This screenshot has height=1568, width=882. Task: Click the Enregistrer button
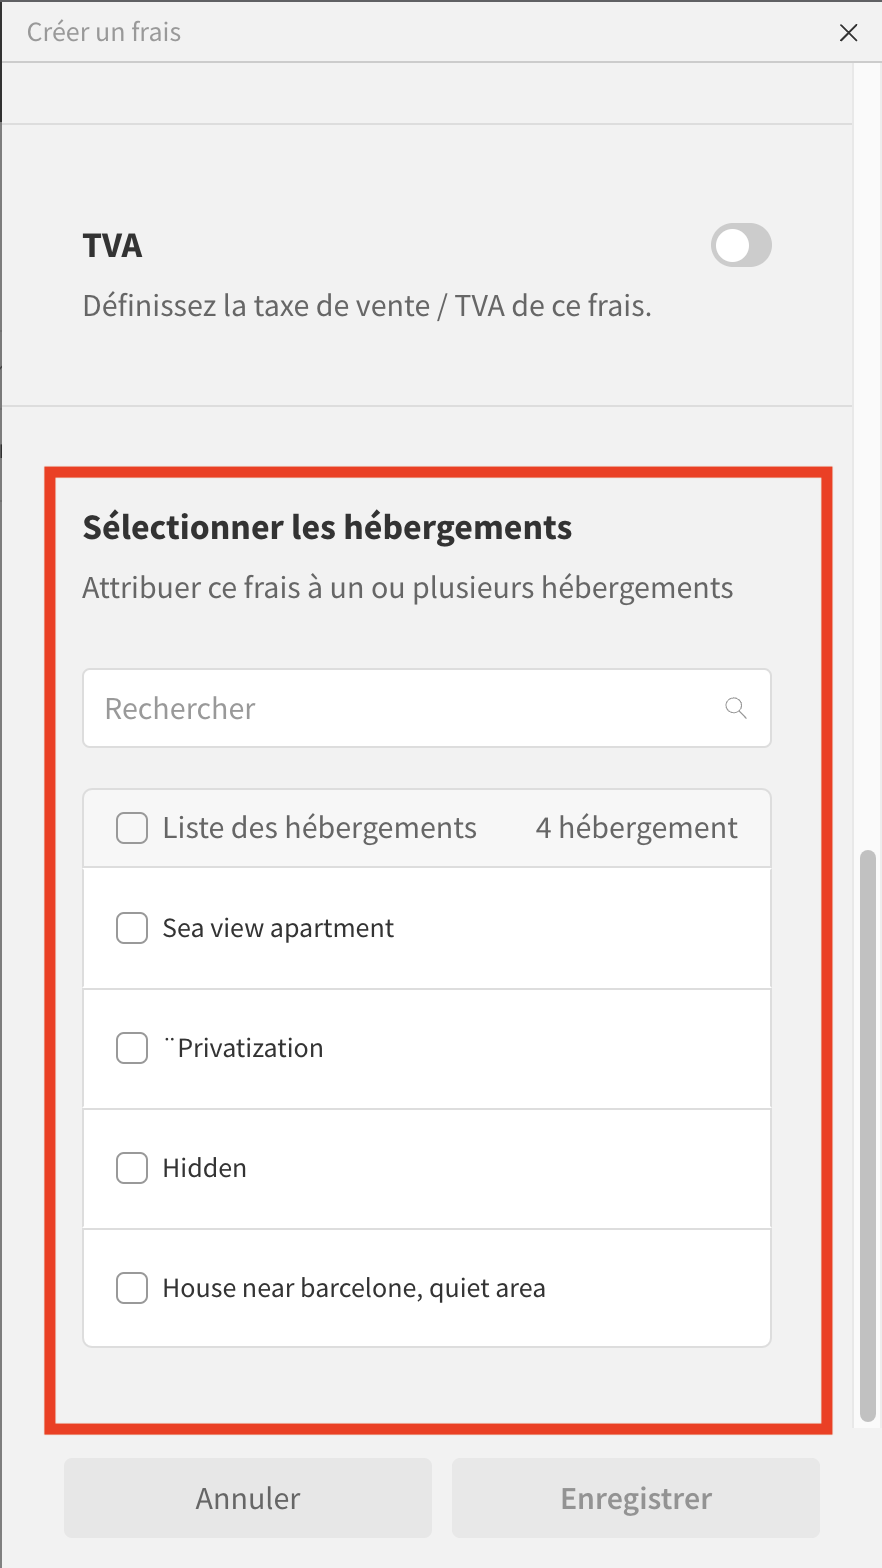636,1498
